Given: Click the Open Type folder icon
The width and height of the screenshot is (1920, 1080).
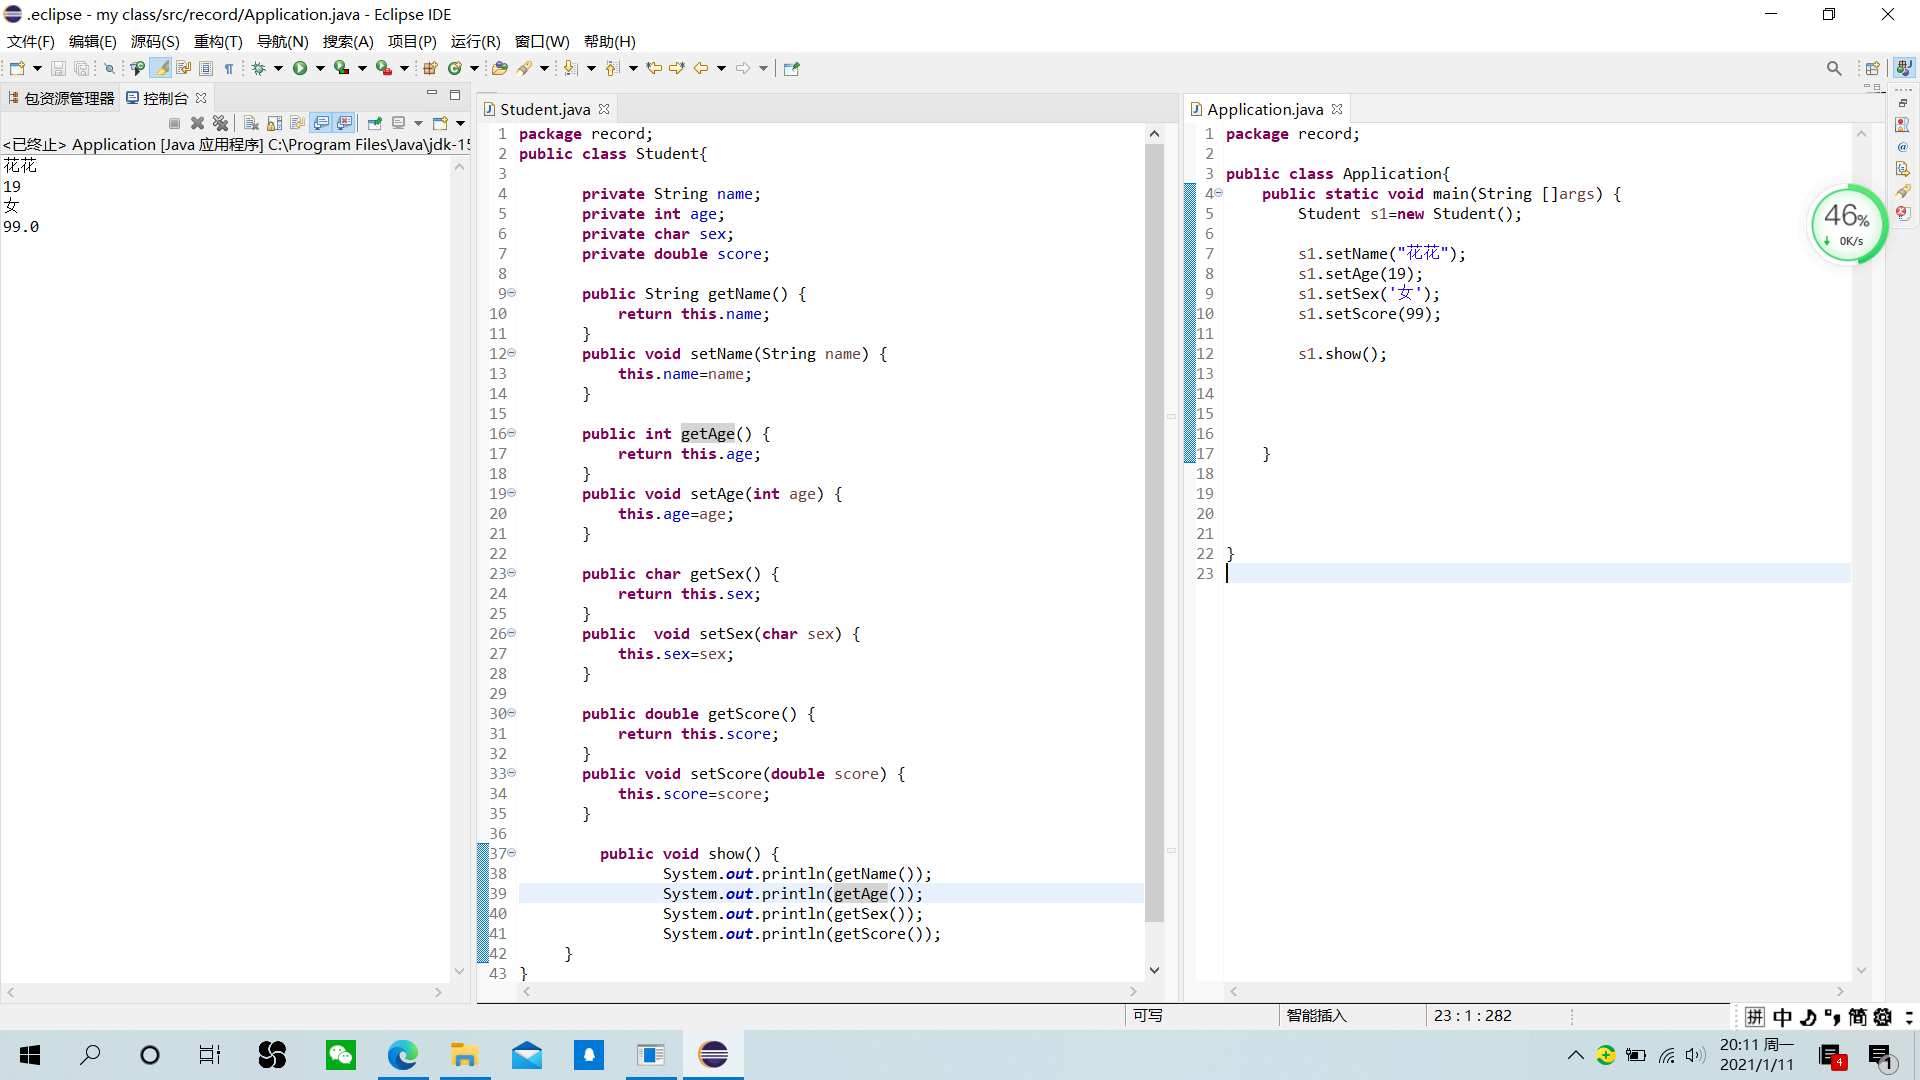Looking at the screenshot, I should pyautogui.click(x=499, y=68).
